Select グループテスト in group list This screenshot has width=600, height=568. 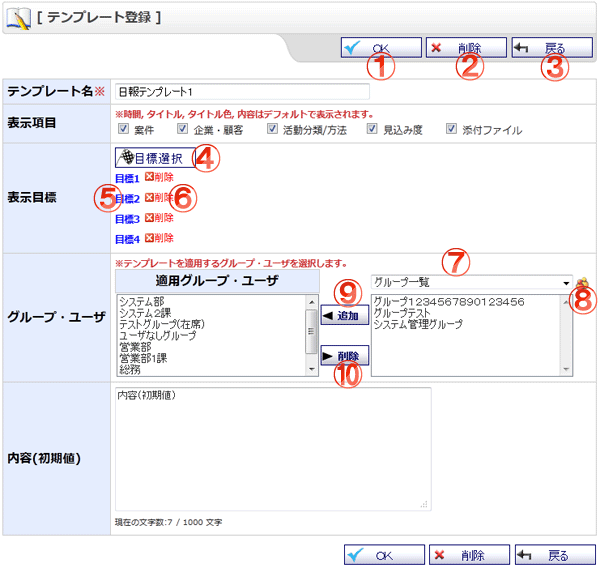(402, 313)
